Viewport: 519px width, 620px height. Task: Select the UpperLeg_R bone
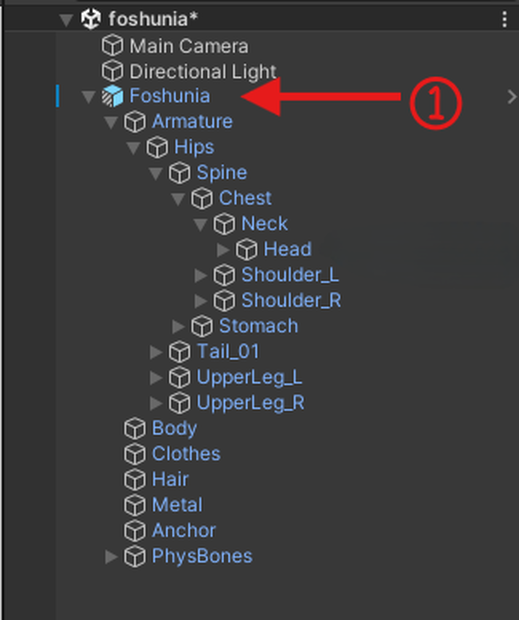point(251,403)
